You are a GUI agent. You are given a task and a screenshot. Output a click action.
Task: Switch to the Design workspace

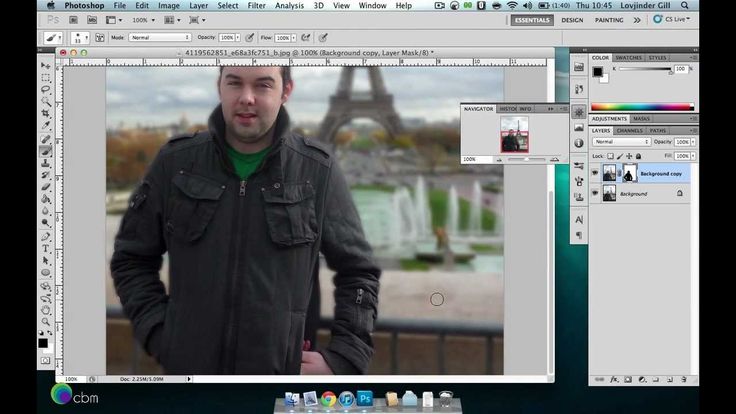(572, 19)
